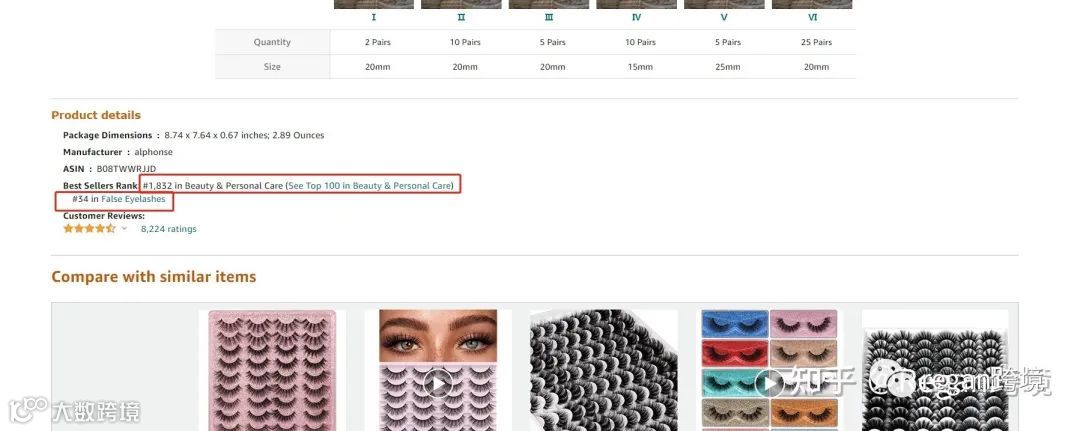Screen dimensions: 1080x431
Task: Click the manufacturer name alphonse
Action: (x=154, y=152)
